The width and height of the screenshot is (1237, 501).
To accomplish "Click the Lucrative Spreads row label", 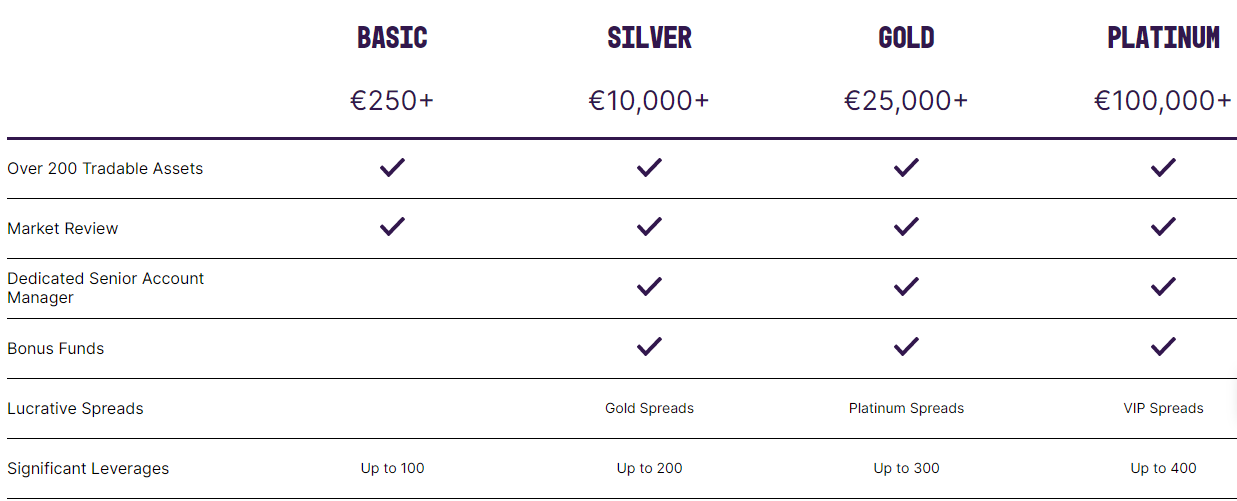I will 75,408.
